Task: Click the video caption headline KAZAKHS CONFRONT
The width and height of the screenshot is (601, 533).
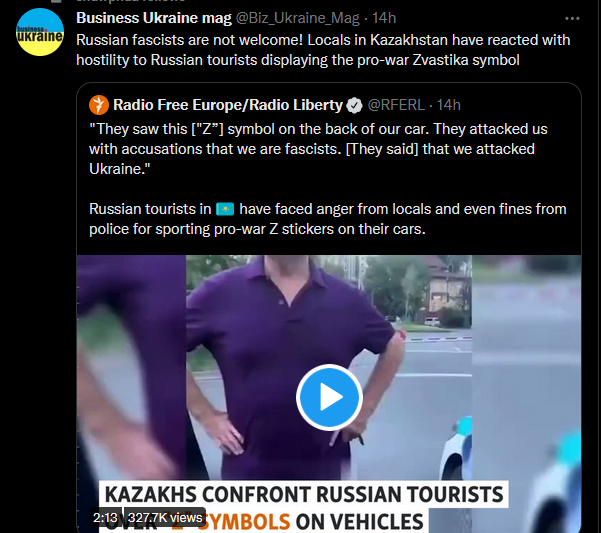Action: [x=304, y=494]
